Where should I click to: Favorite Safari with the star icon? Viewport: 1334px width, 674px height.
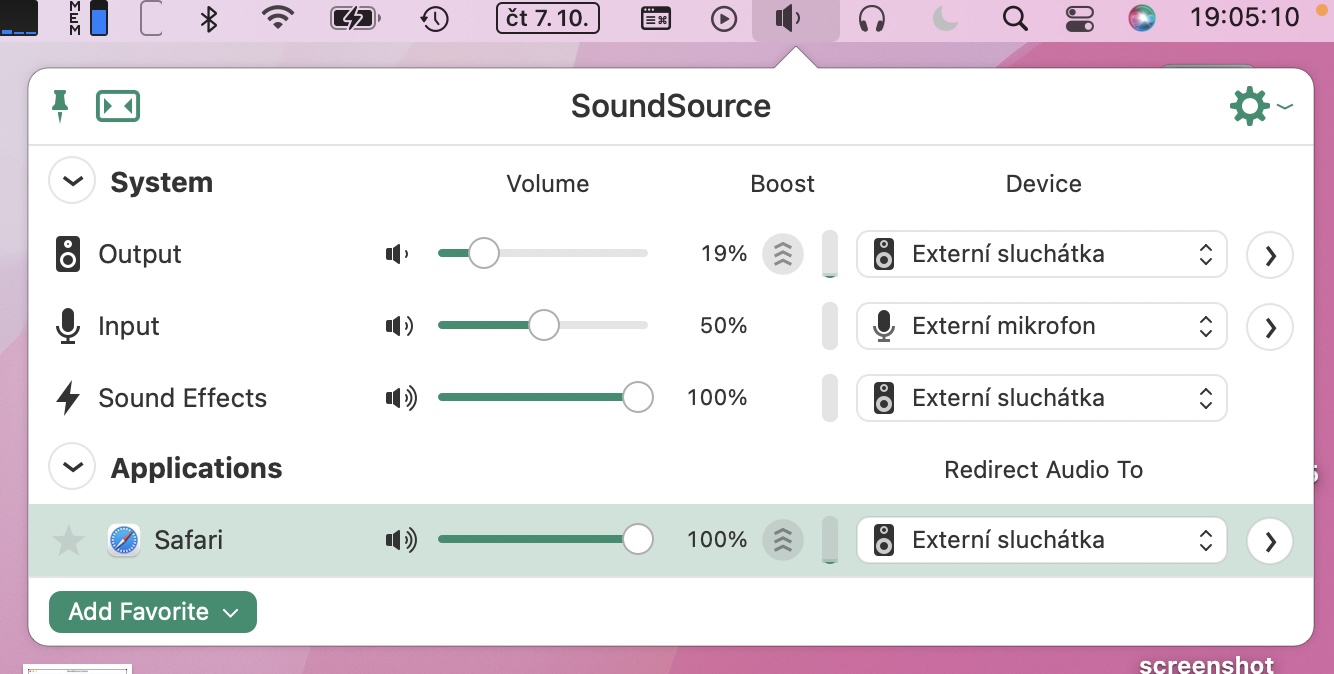[68, 541]
